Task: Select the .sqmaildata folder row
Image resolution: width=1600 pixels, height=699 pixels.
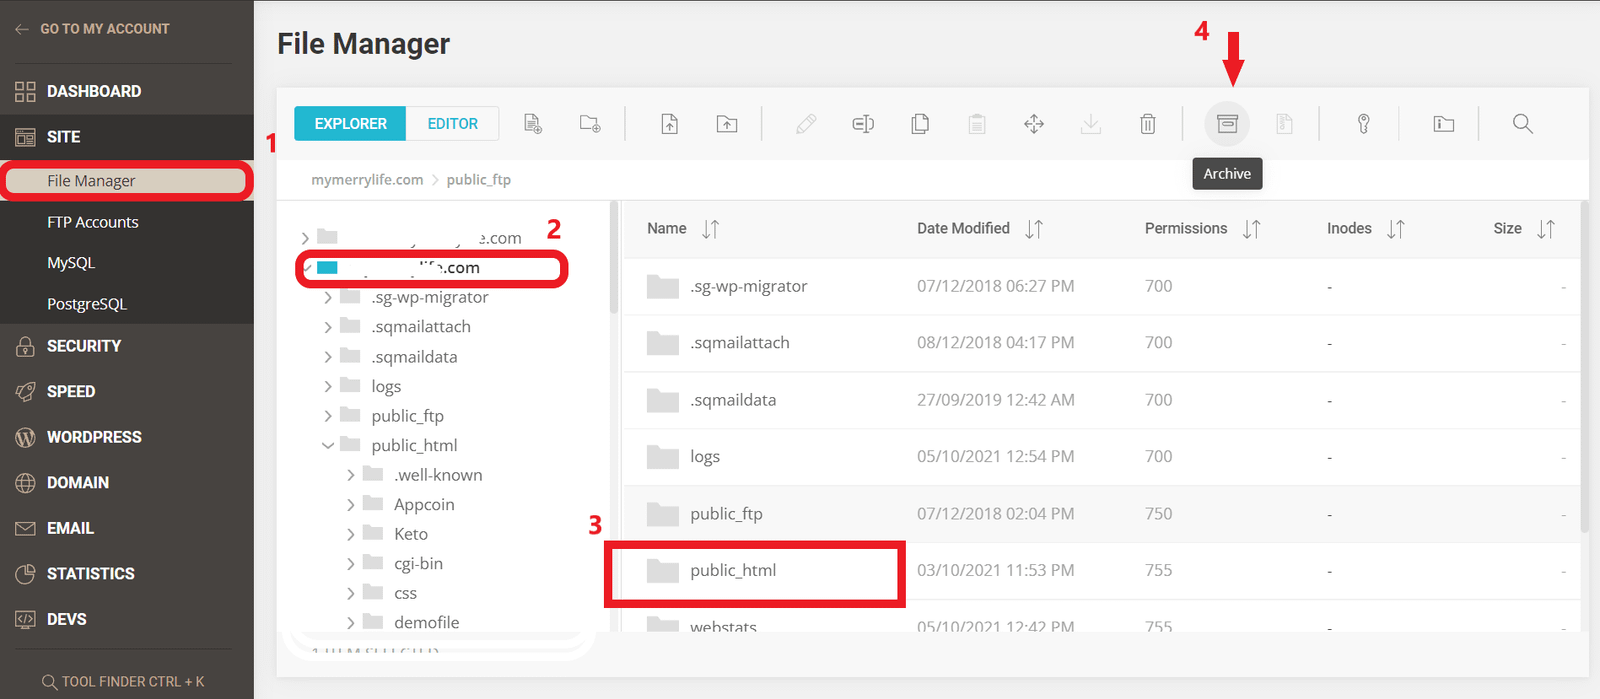Action: coord(1102,401)
